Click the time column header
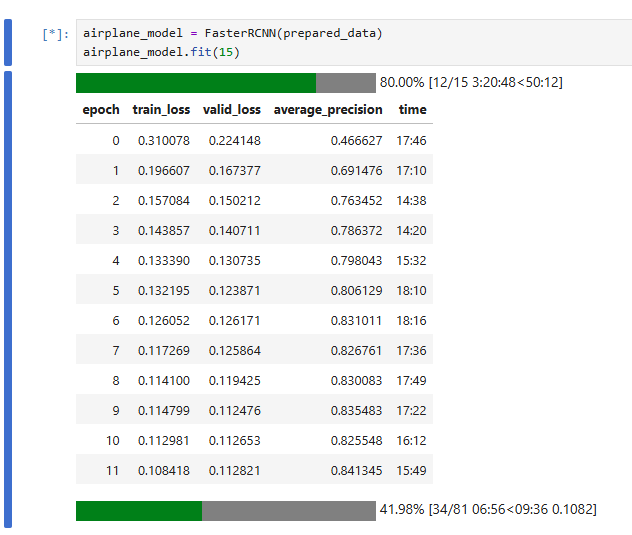Image resolution: width=632 pixels, height=535 pixels. tap(412, 110)
